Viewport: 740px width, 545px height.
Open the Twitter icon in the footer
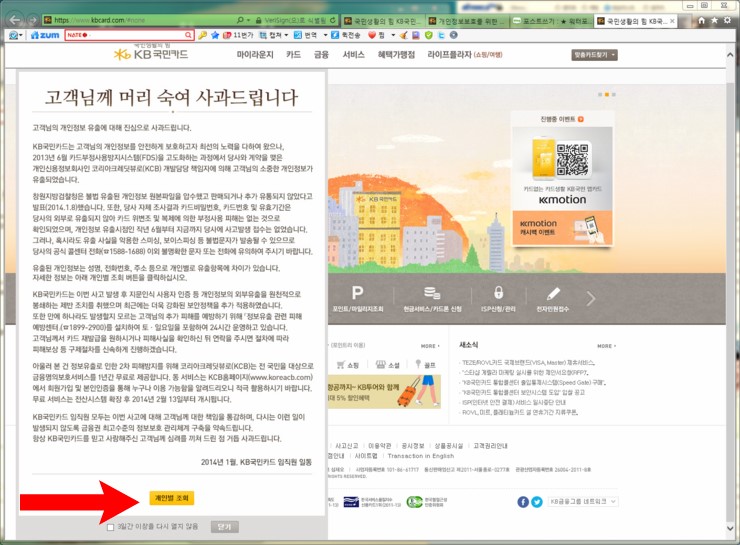click(x=537, y=502)
